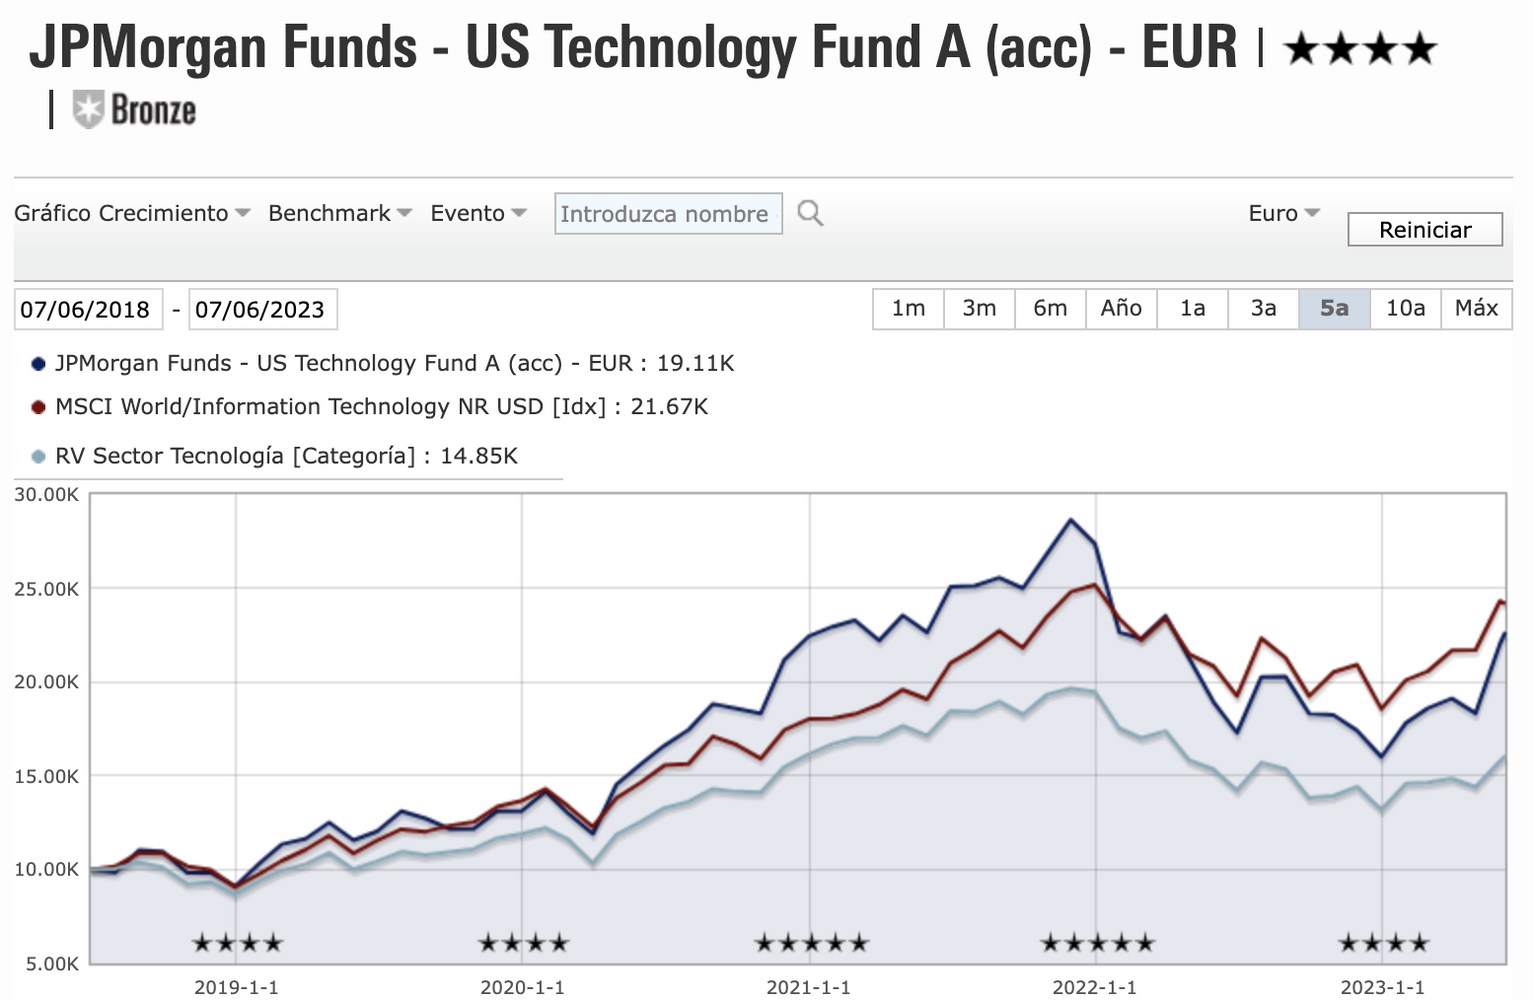Open the Gráfico Crecimiento dropdown
This screenshot has width=1533, height=1000.
(131, 213)
